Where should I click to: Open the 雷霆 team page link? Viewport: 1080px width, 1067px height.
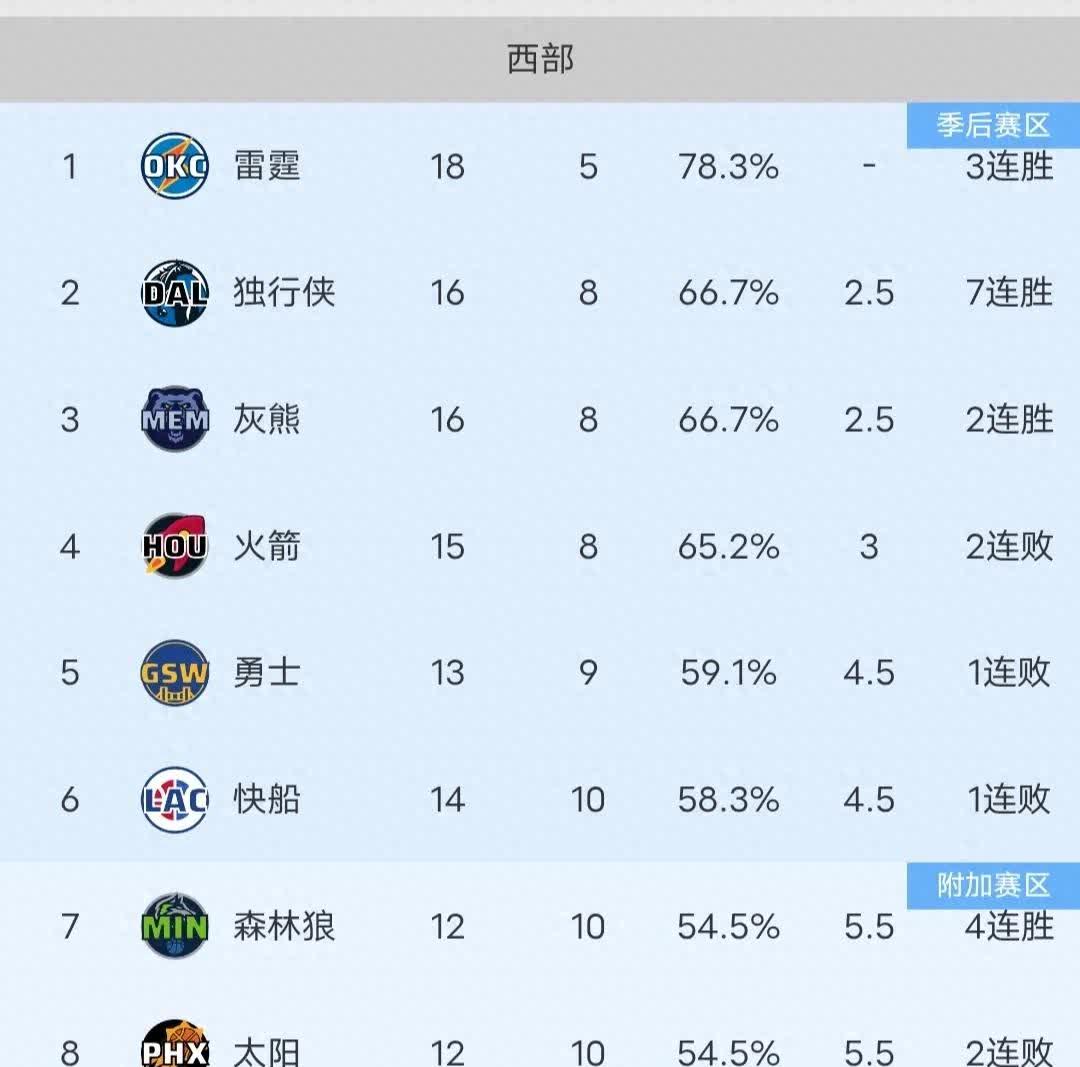tap(267, 167)
